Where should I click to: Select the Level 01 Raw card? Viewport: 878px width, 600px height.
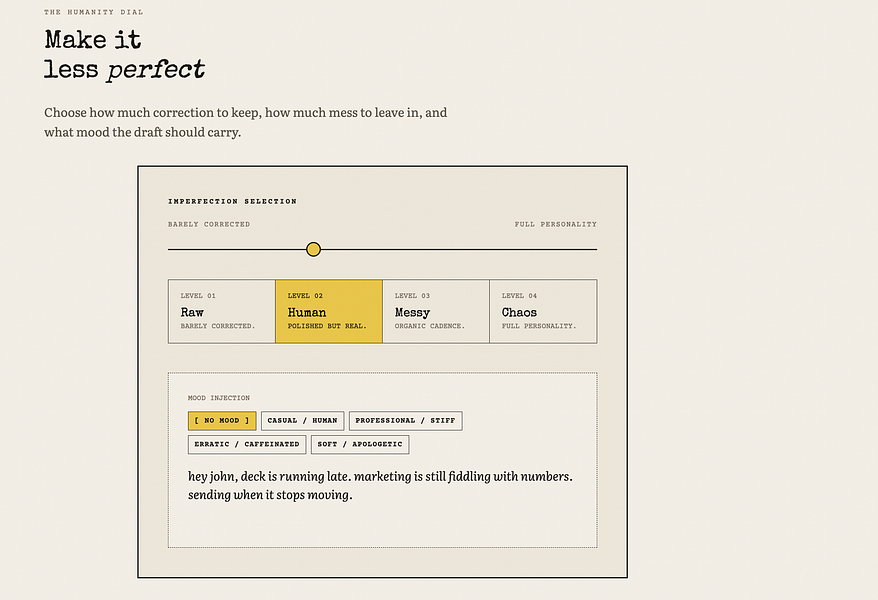pyautogui.click(x=222, y=311)
